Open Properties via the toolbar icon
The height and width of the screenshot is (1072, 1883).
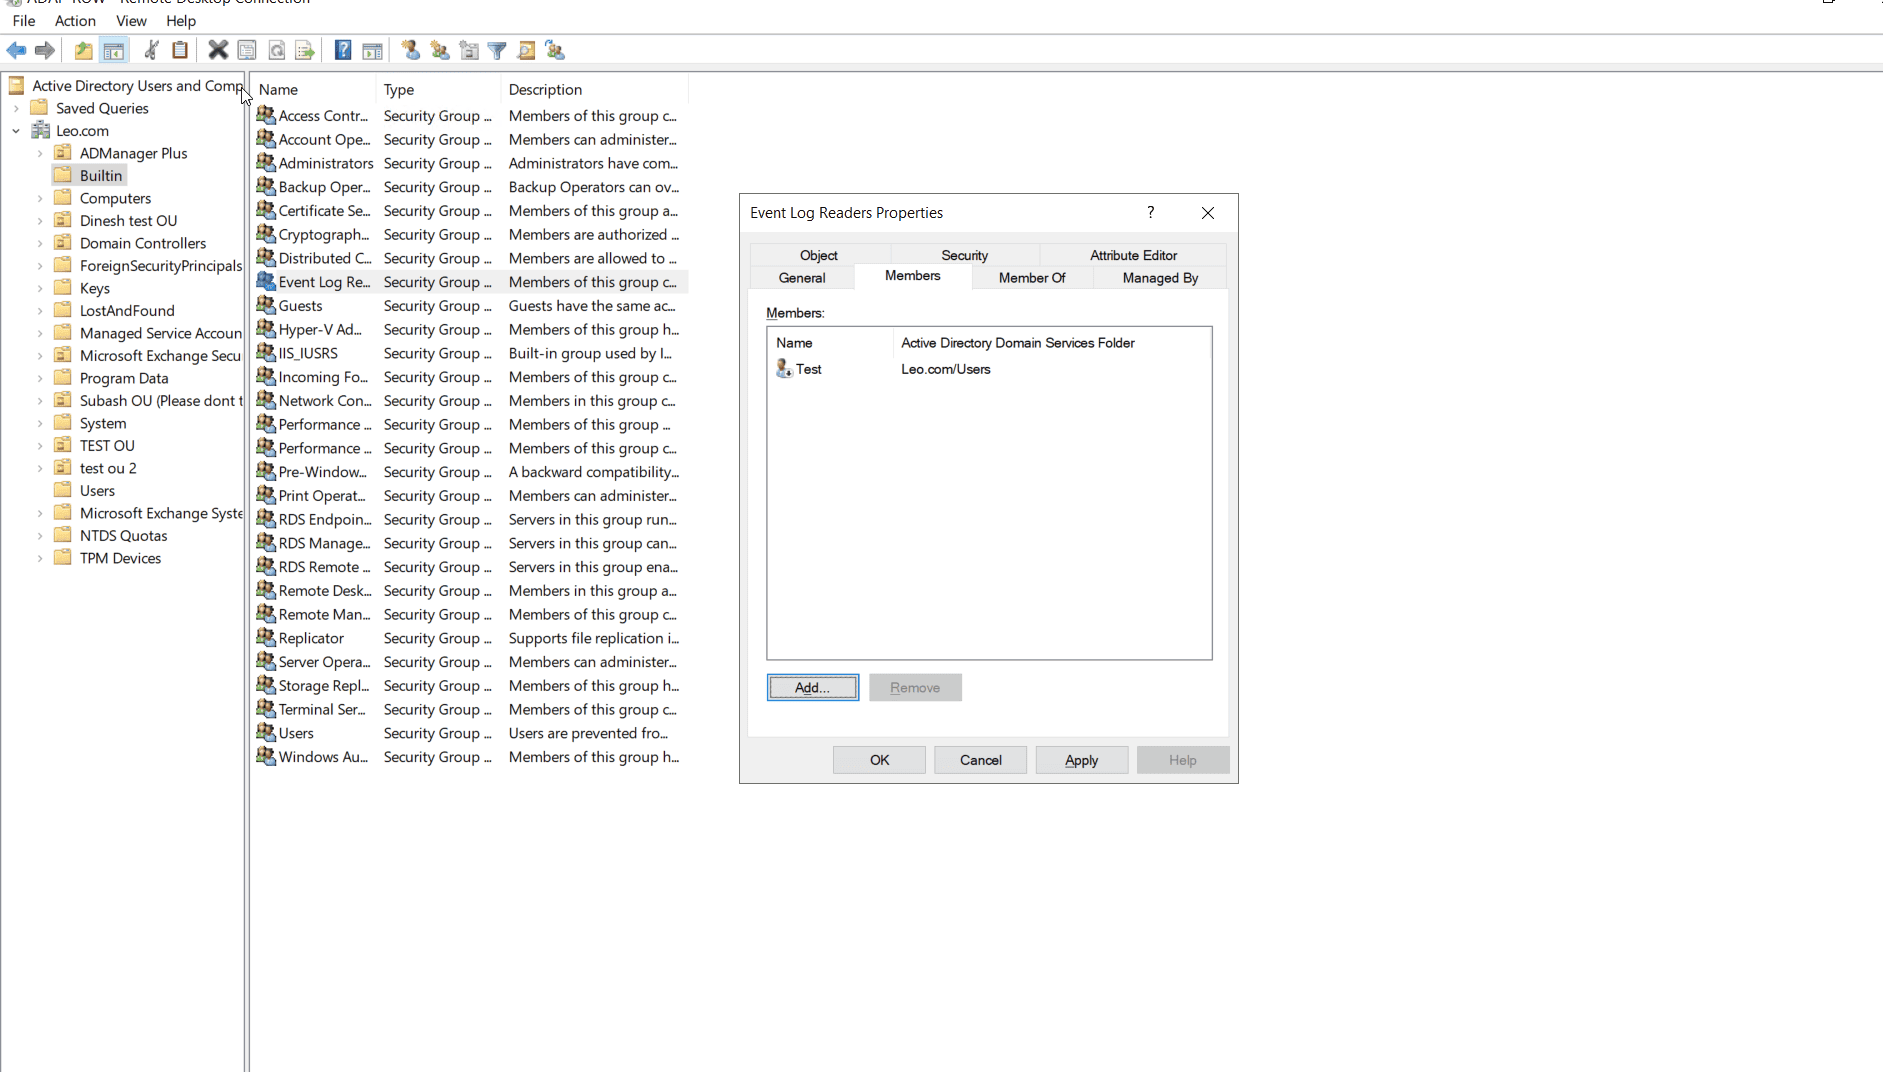[x=247, y=50]
